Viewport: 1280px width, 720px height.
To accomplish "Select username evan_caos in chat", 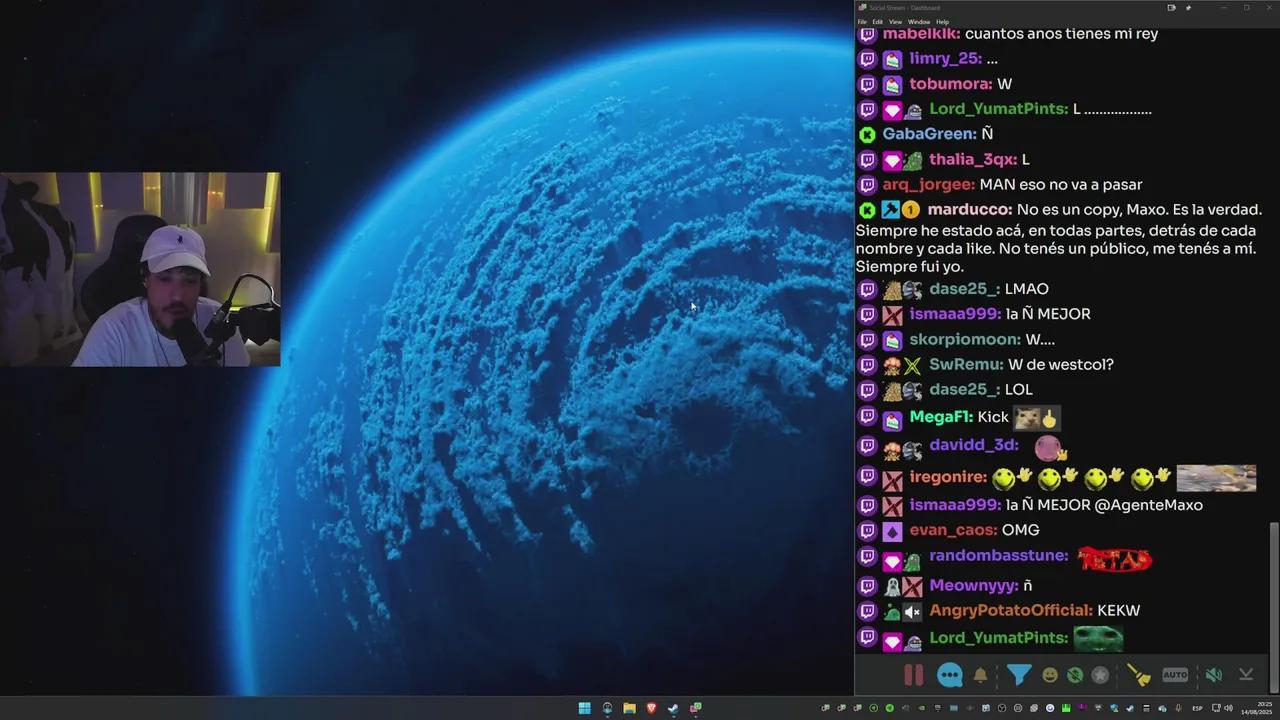I will (x=953, y=530).
